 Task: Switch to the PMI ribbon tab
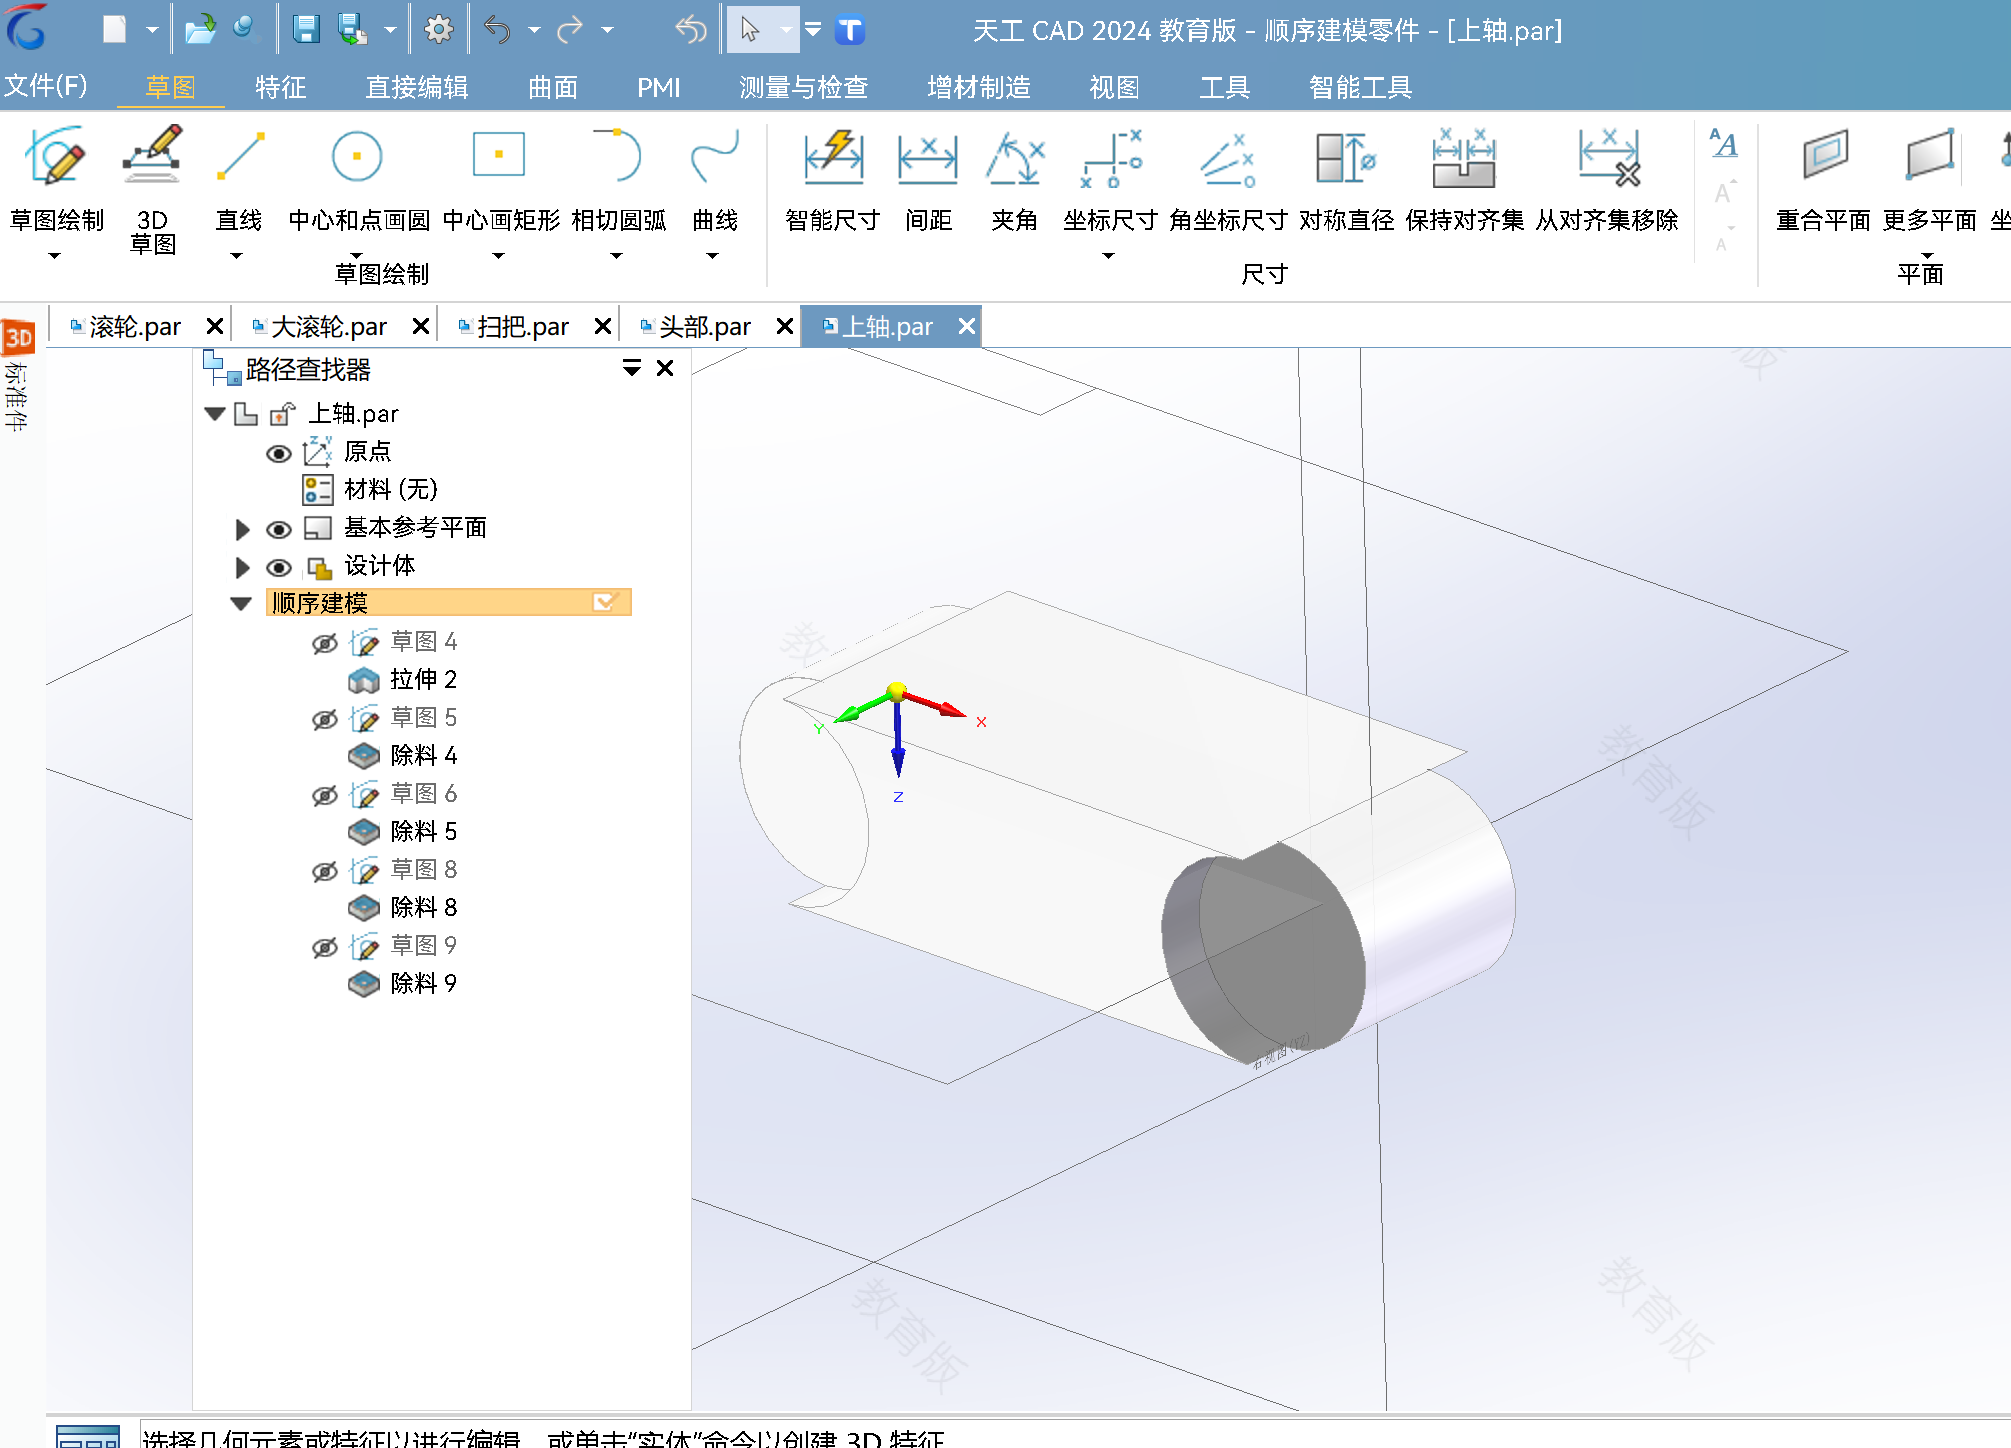(x=658, y=87)
